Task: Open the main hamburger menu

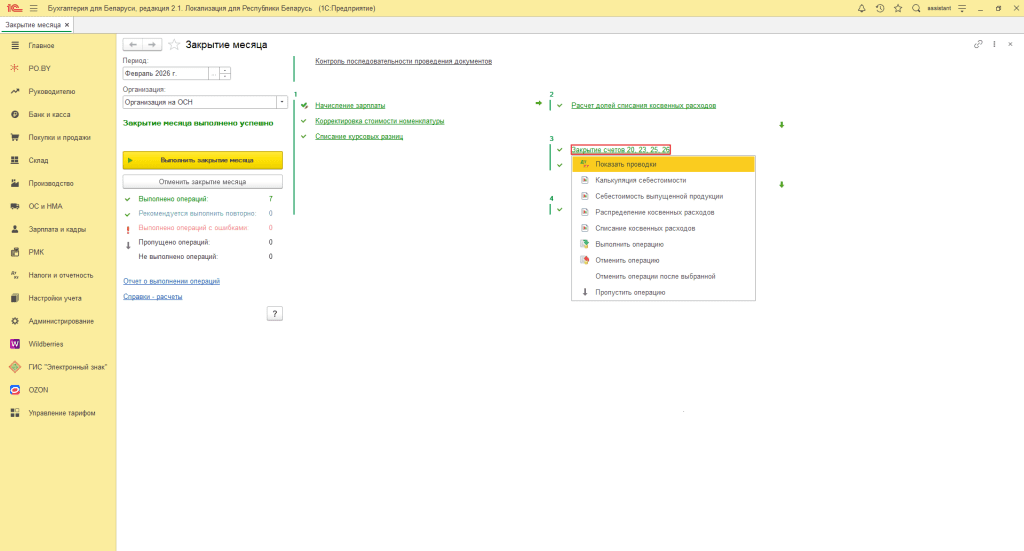Action: tap(33, 8)
